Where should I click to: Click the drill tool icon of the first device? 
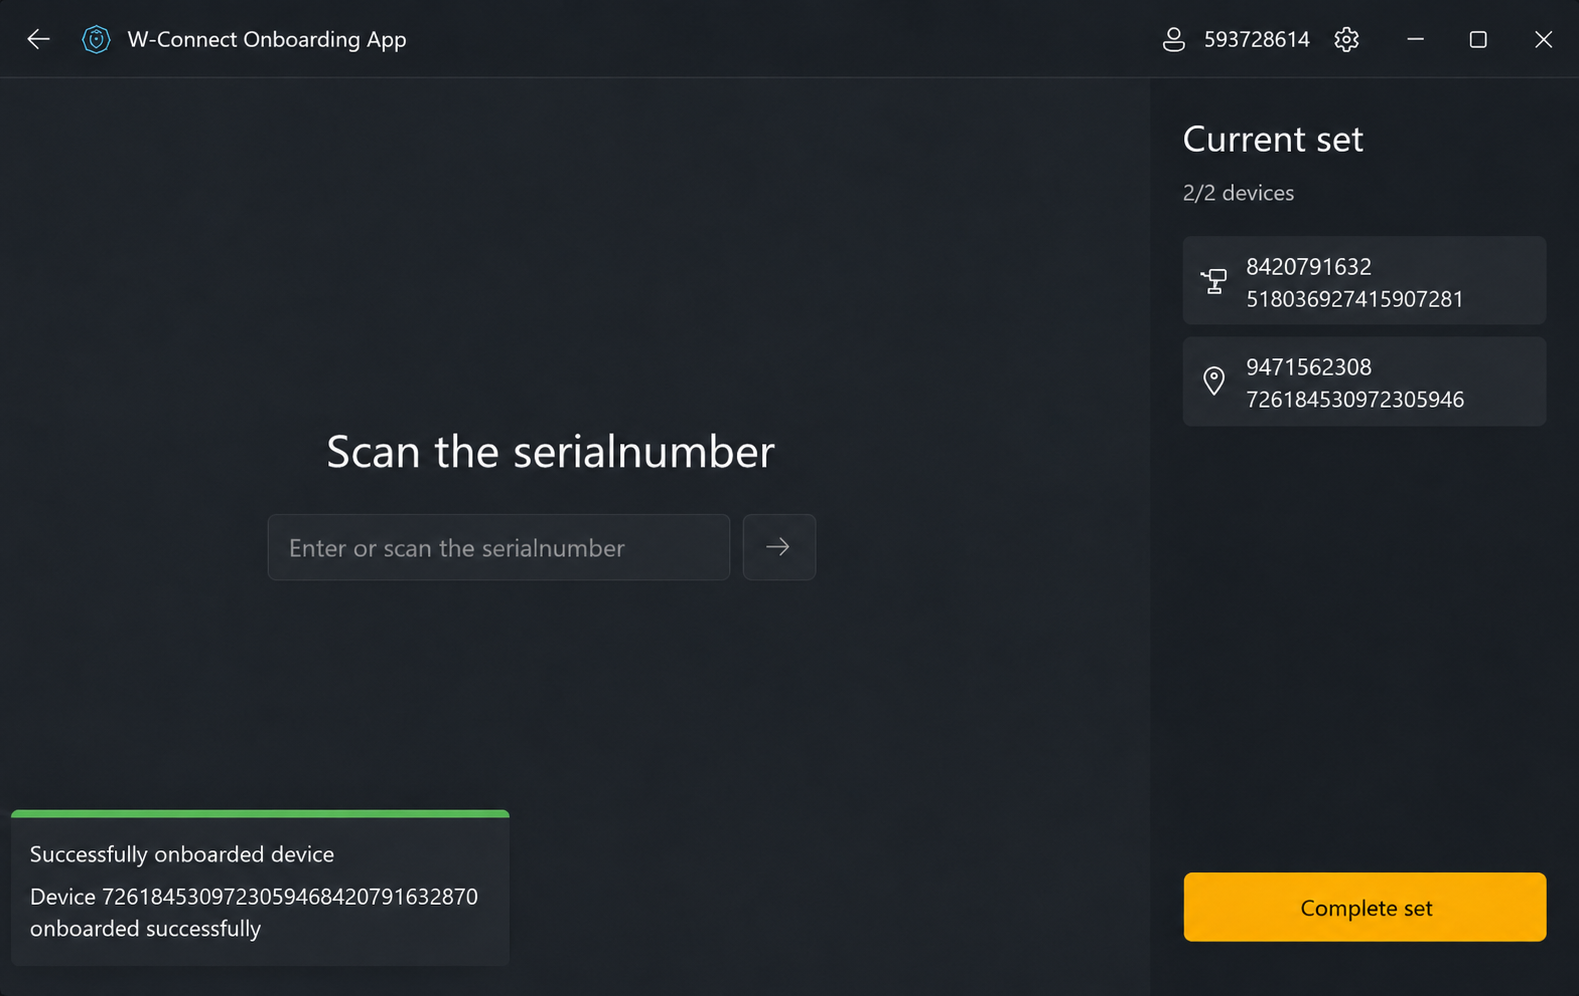coord(1214,281)
